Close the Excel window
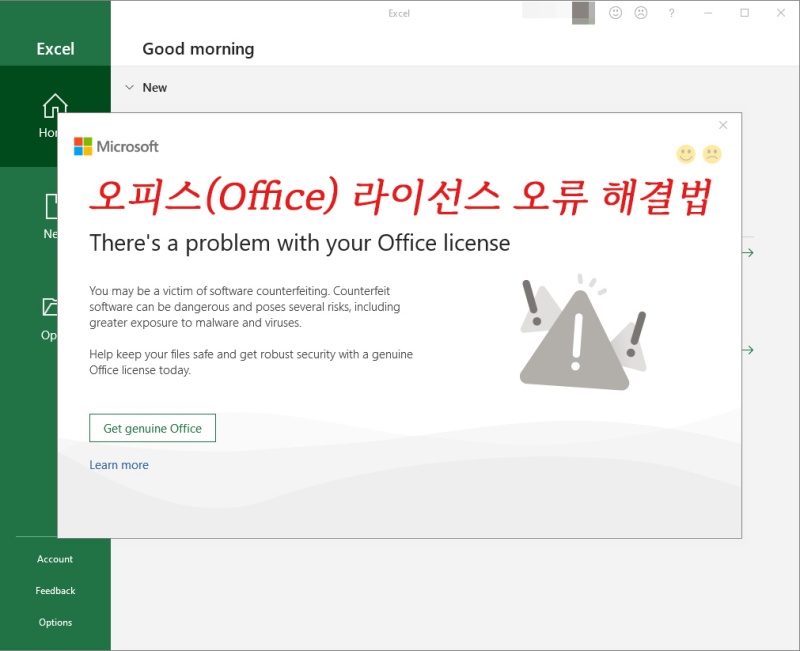Image resolution: width=800 pixels, height=651 pixels. 781,13
